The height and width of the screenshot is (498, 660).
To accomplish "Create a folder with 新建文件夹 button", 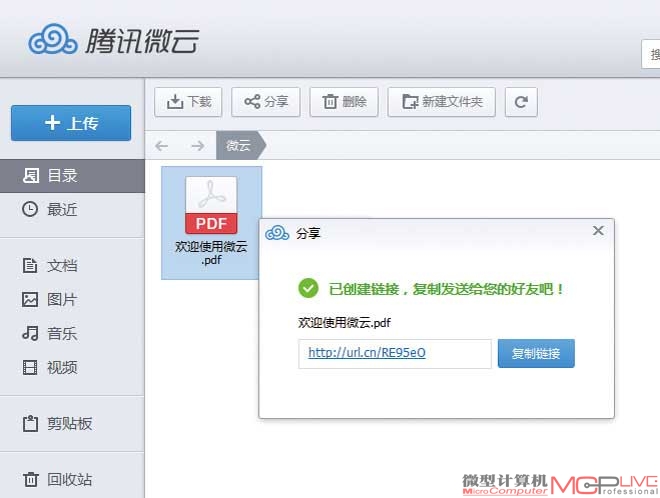I will [x=442, y=102].
